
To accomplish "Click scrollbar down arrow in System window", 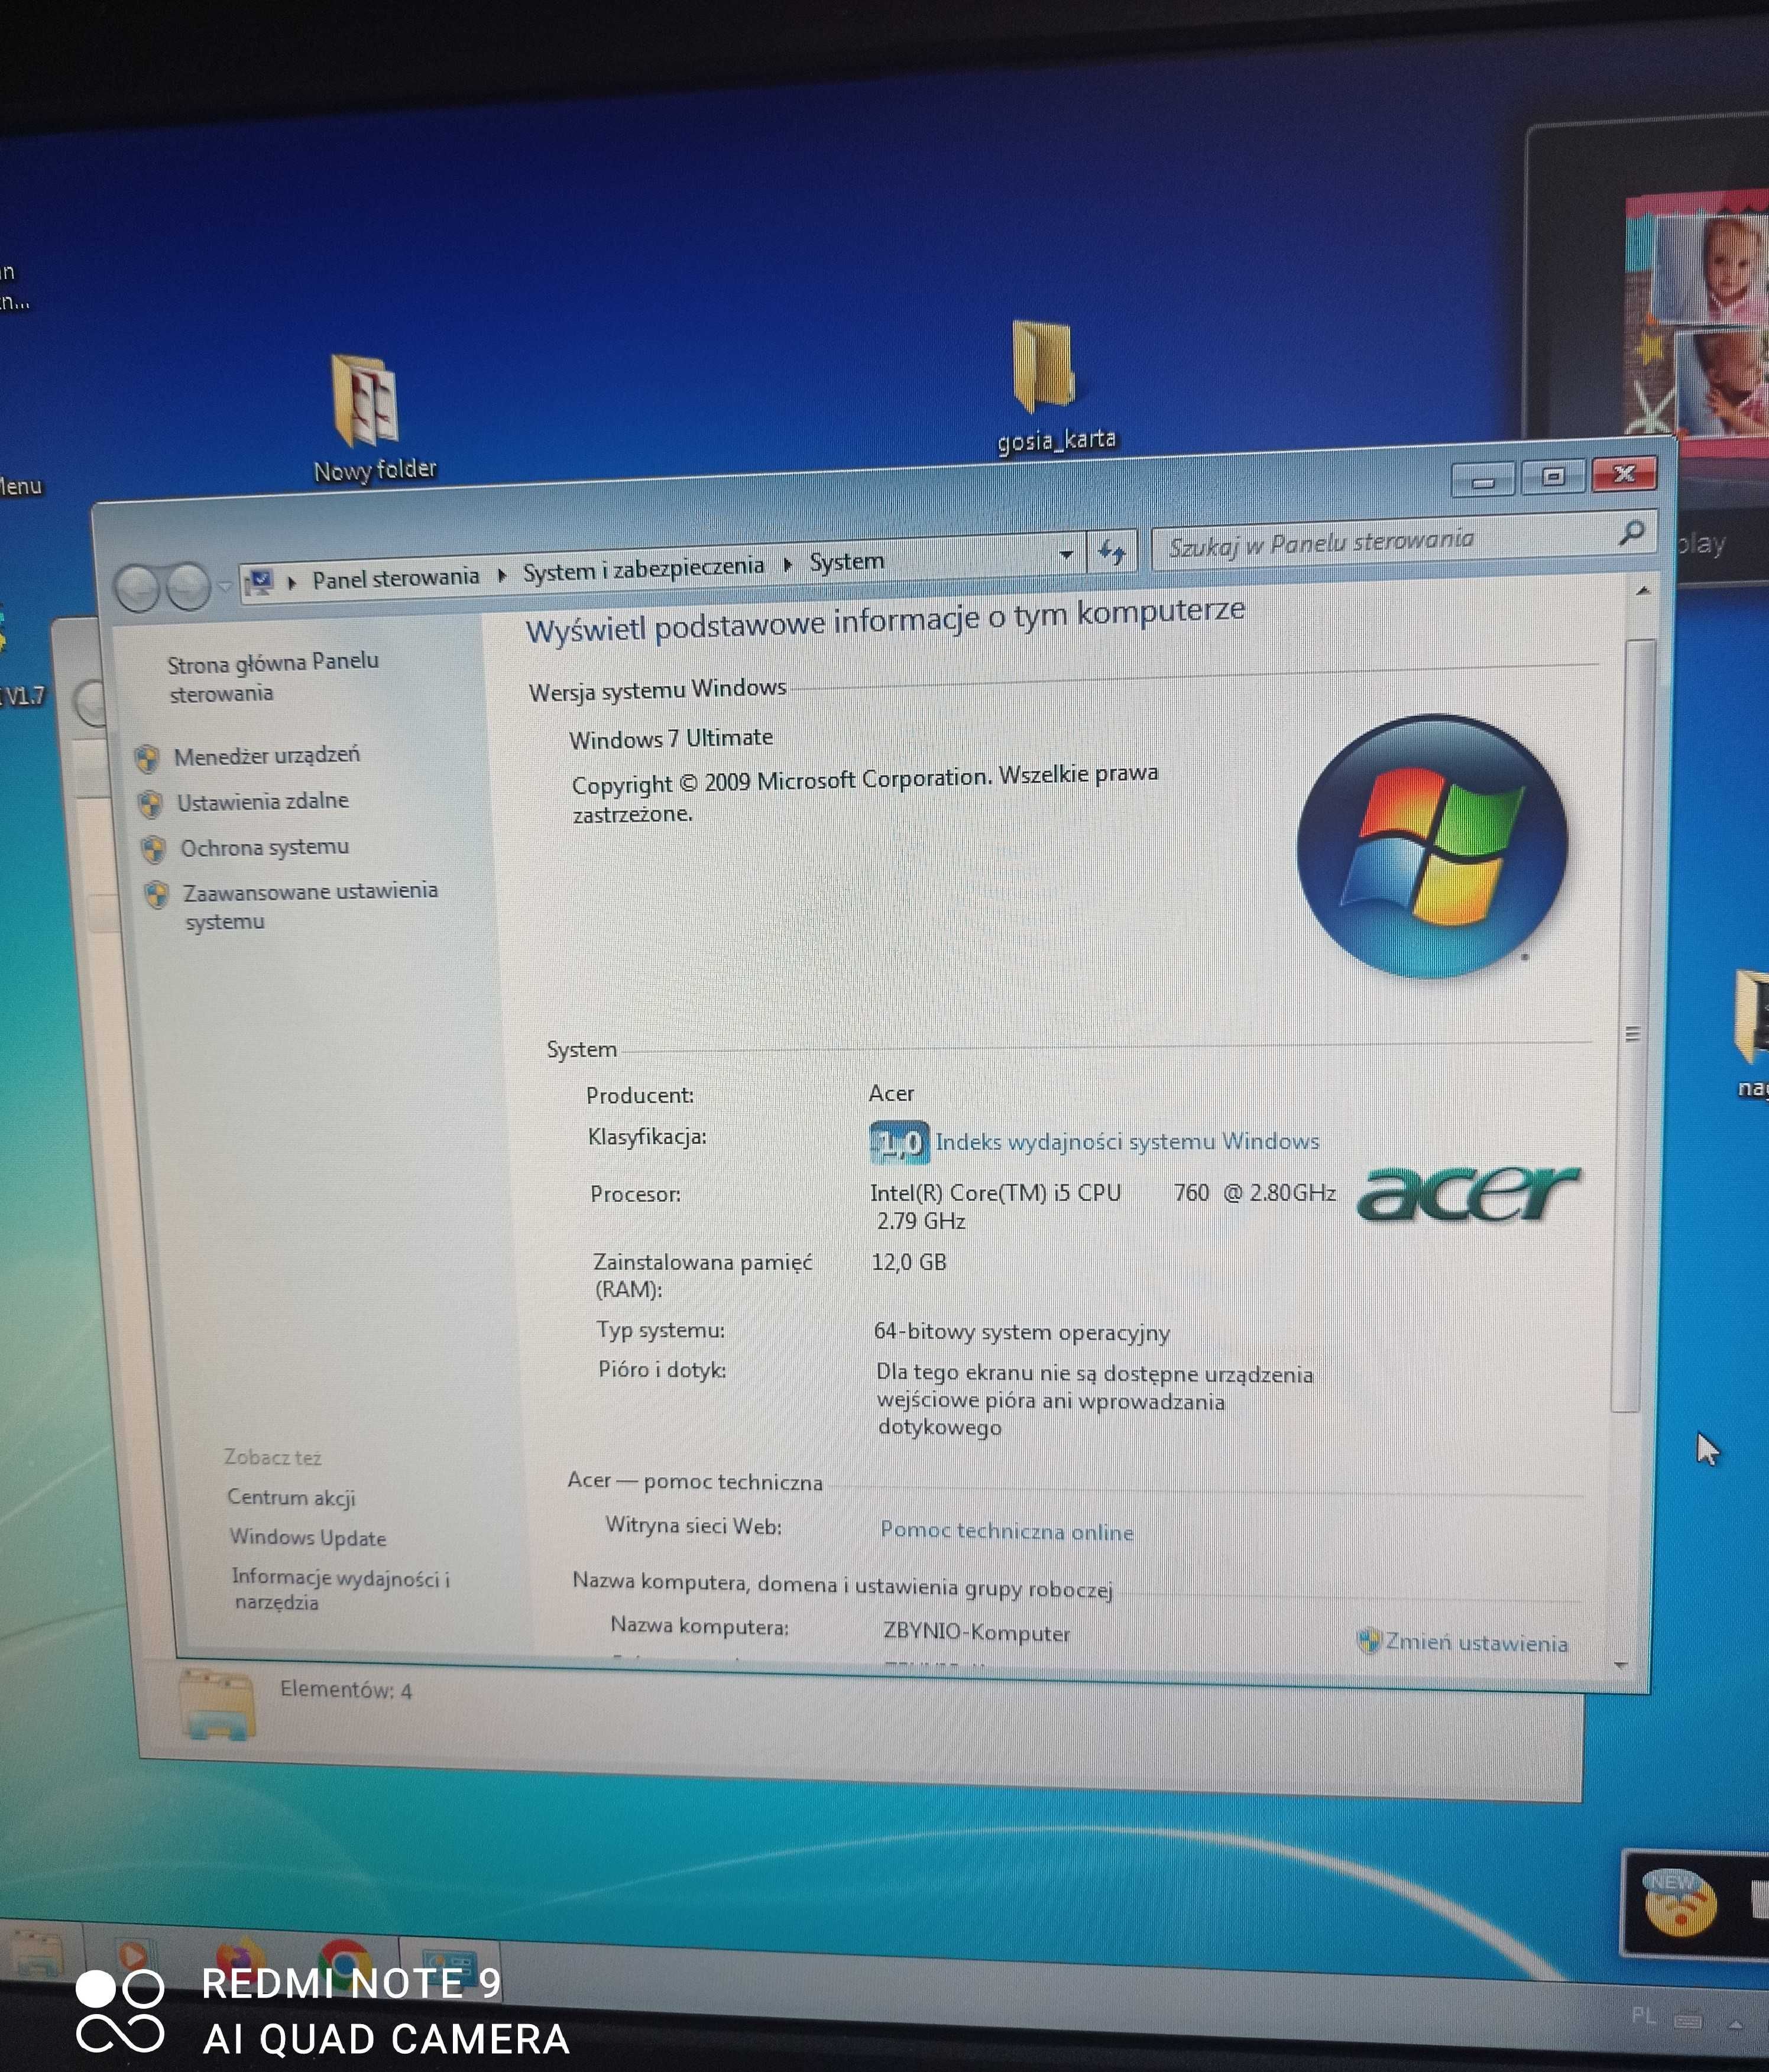I will click(1621, 1666).
